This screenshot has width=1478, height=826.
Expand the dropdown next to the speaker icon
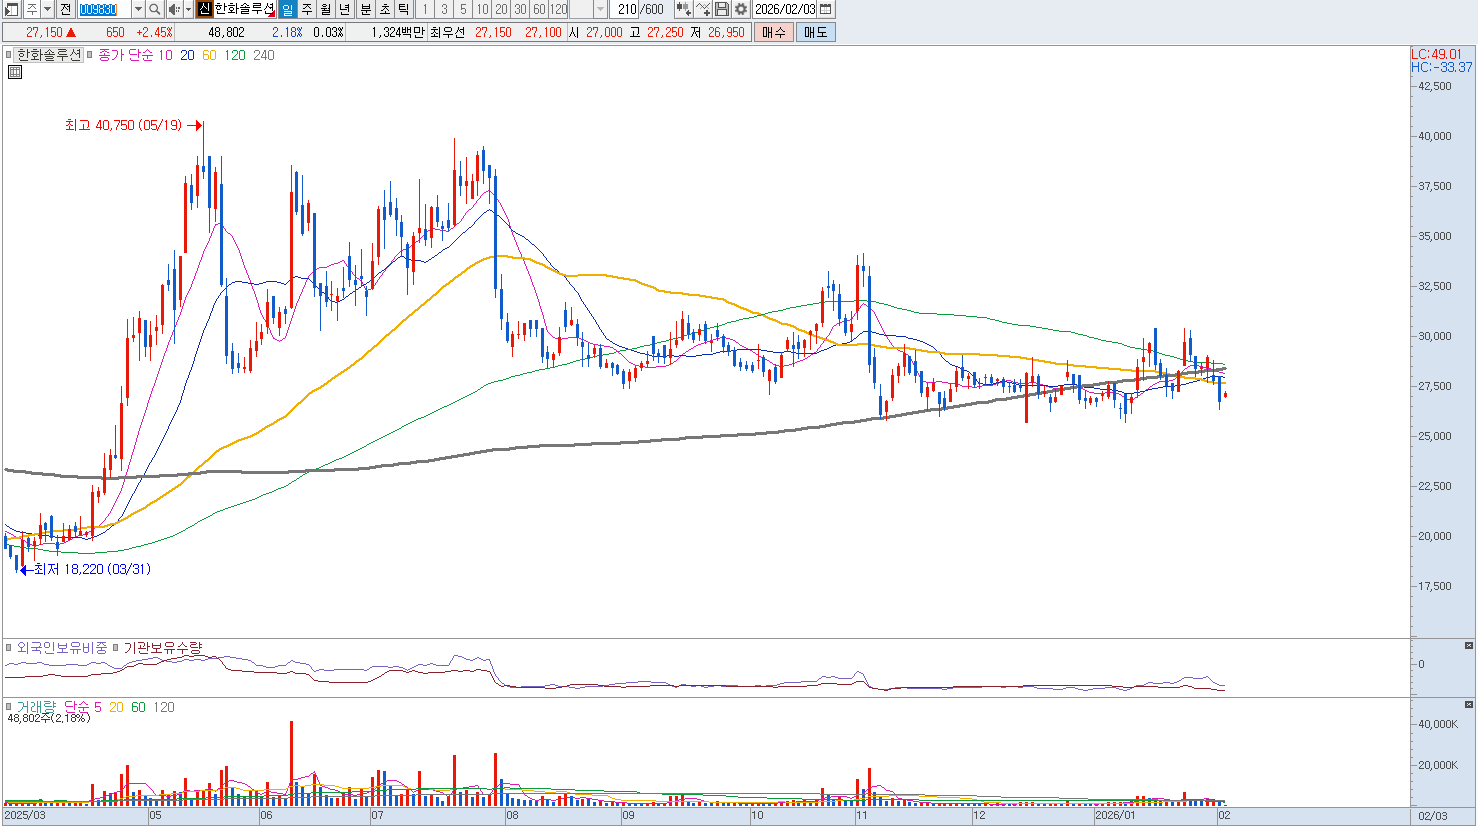pyautogui.click(x=188, y=9)
